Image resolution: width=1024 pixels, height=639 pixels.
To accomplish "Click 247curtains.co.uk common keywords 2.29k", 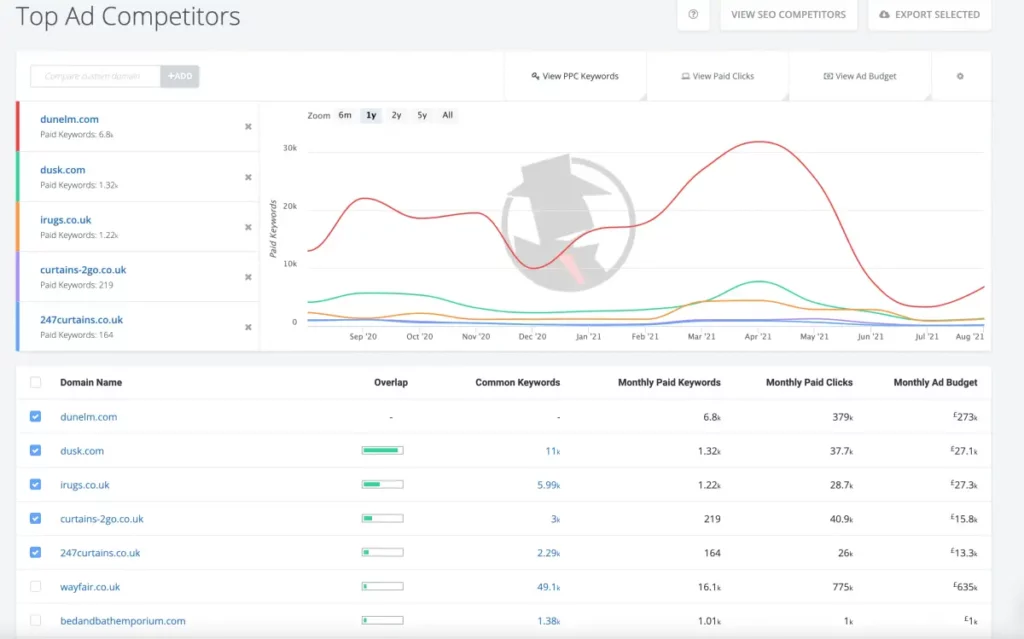I will point(549,553).
